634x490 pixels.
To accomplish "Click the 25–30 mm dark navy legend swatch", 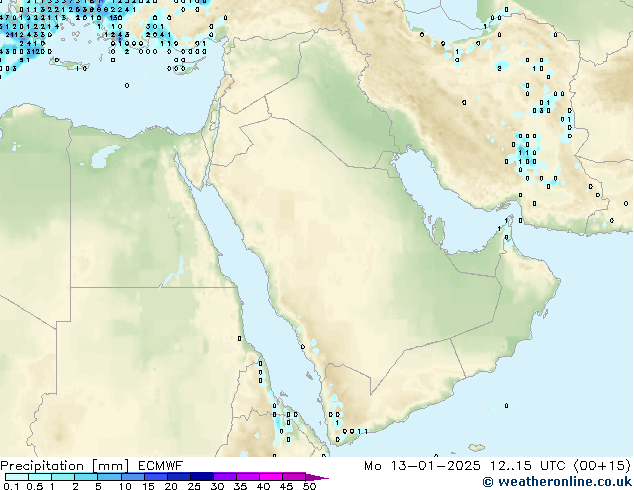I will tap(201, 477).
